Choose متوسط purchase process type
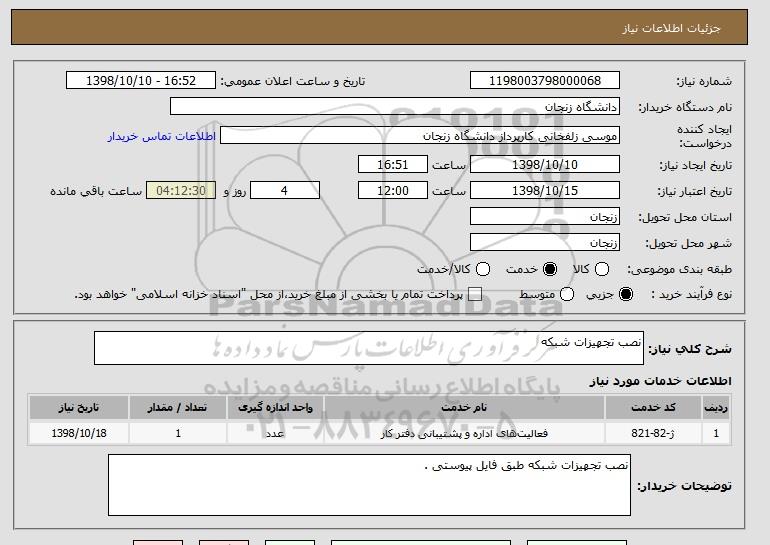The height and width of the screenshot is (545, 770). (567, 294)
